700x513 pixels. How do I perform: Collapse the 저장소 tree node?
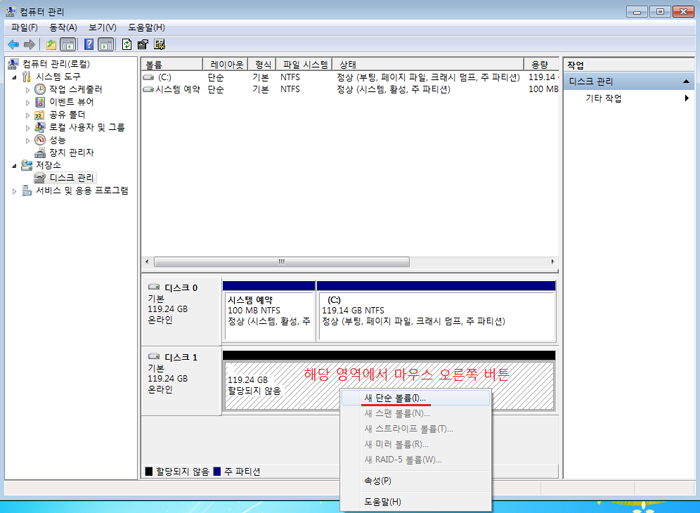(14, 166)
